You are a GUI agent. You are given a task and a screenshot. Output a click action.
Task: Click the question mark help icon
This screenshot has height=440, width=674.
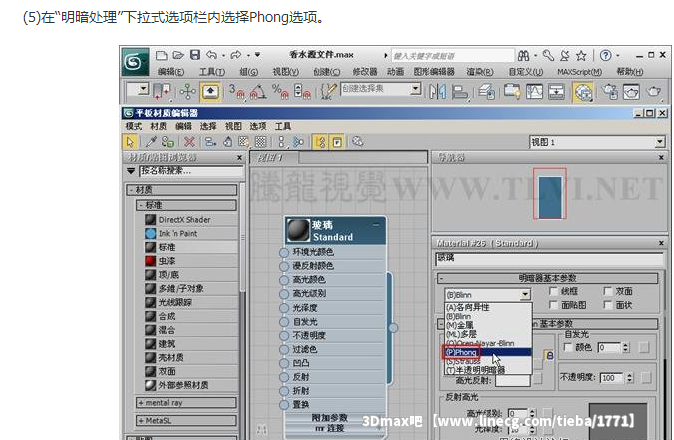[606, 55]
